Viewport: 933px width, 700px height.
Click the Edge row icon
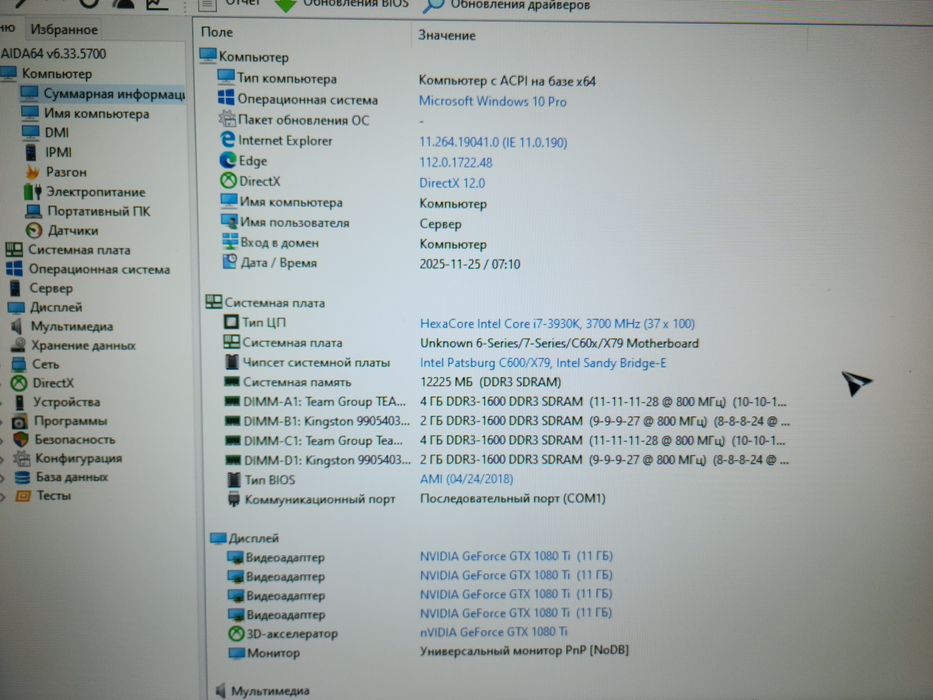(x=228, y=161)
